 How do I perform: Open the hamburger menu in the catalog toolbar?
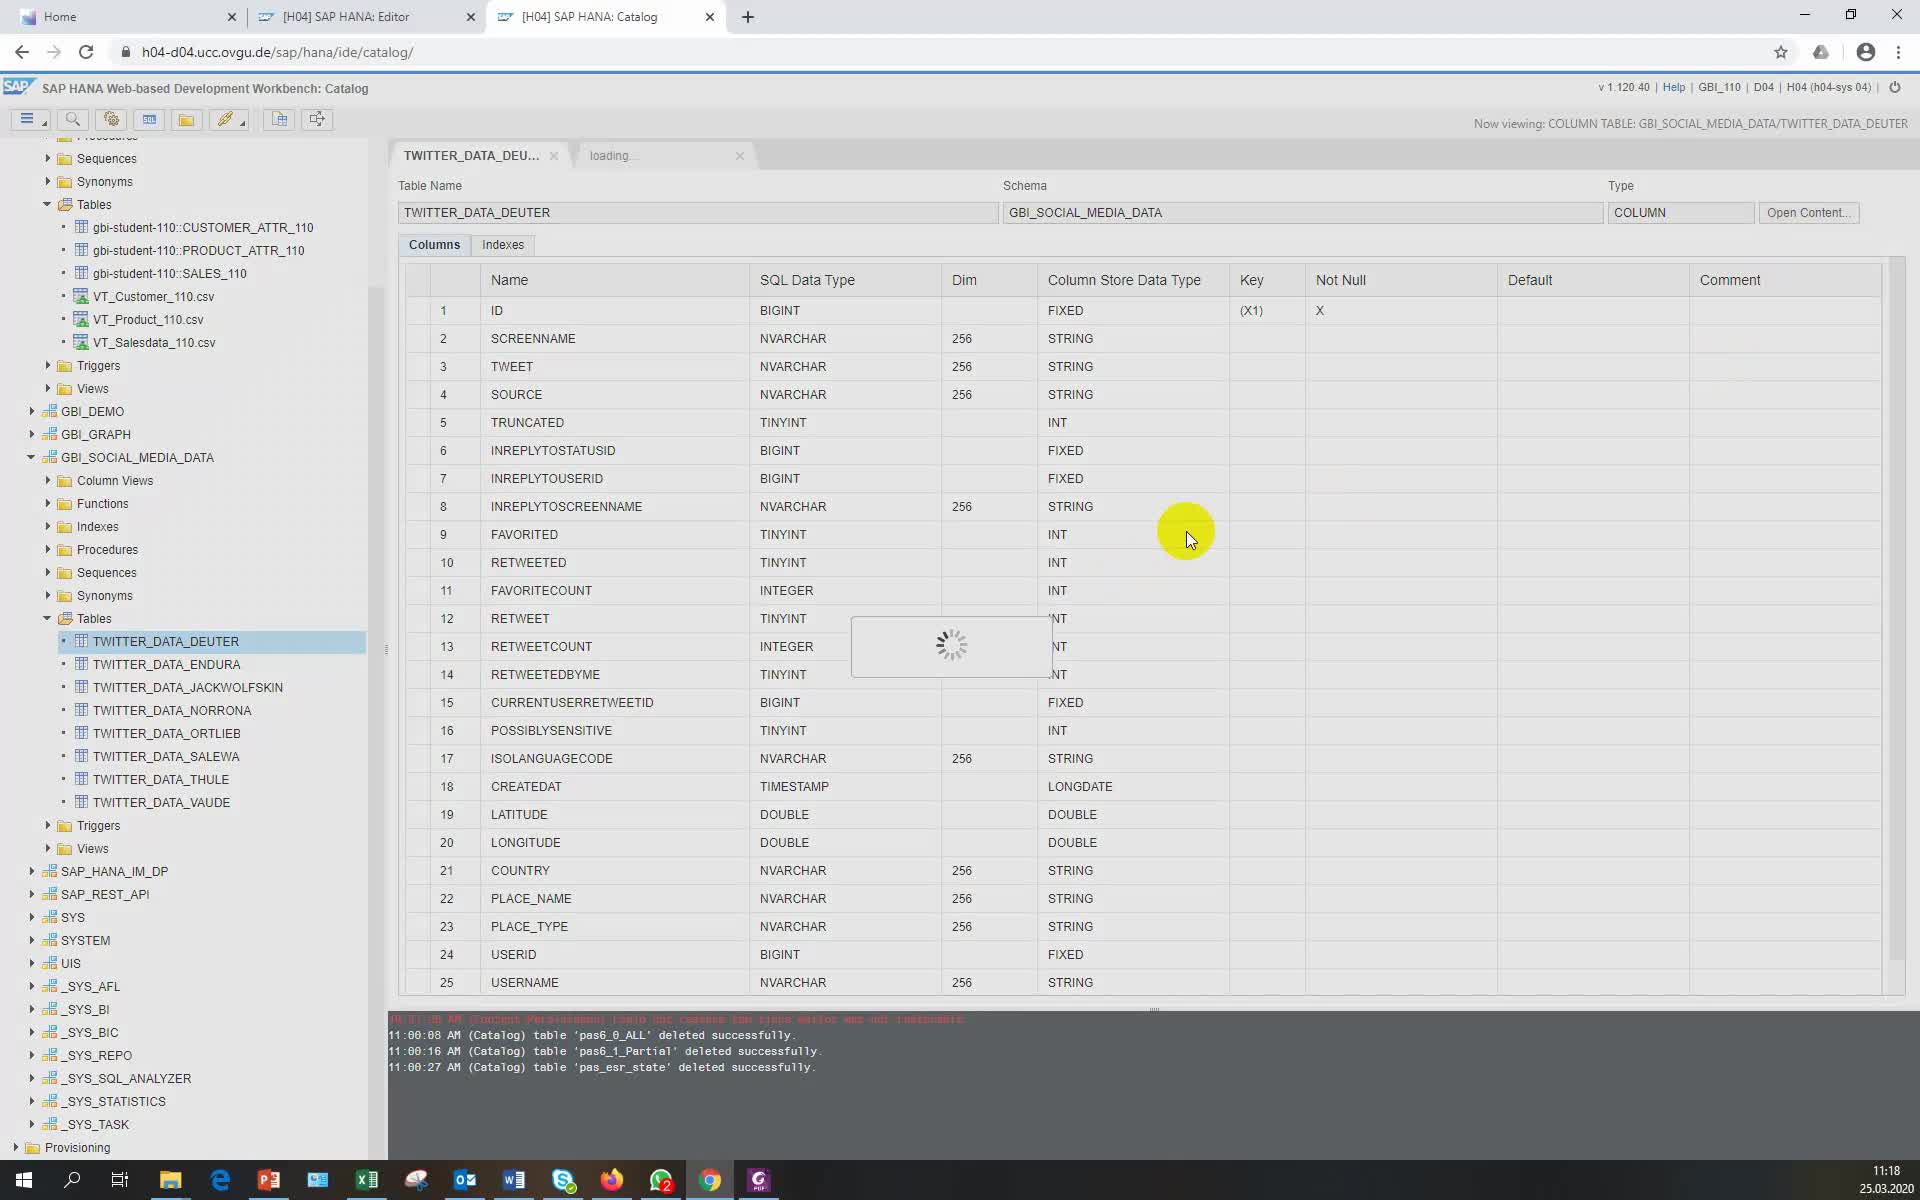(29, 119)
